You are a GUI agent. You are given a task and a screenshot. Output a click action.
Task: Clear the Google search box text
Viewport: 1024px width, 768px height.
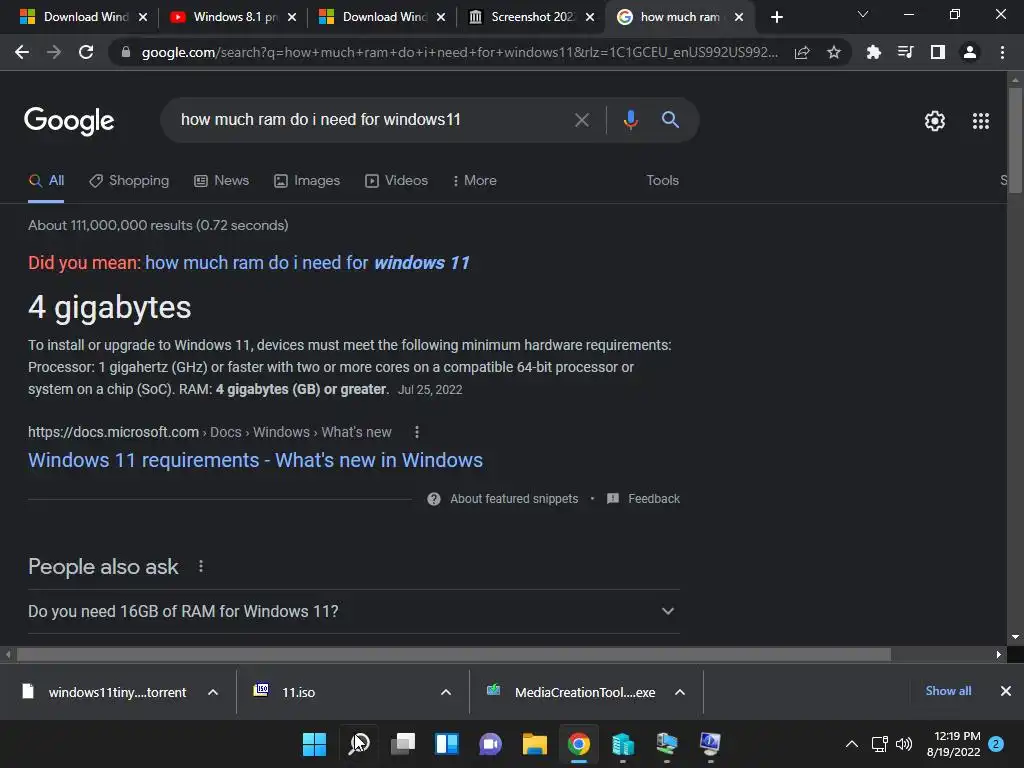tap(581, 120)
